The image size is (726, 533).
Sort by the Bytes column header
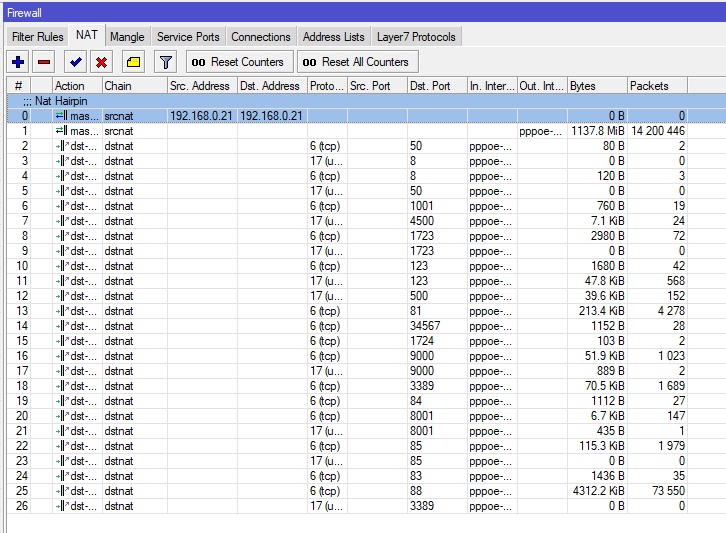click(596, 86)
